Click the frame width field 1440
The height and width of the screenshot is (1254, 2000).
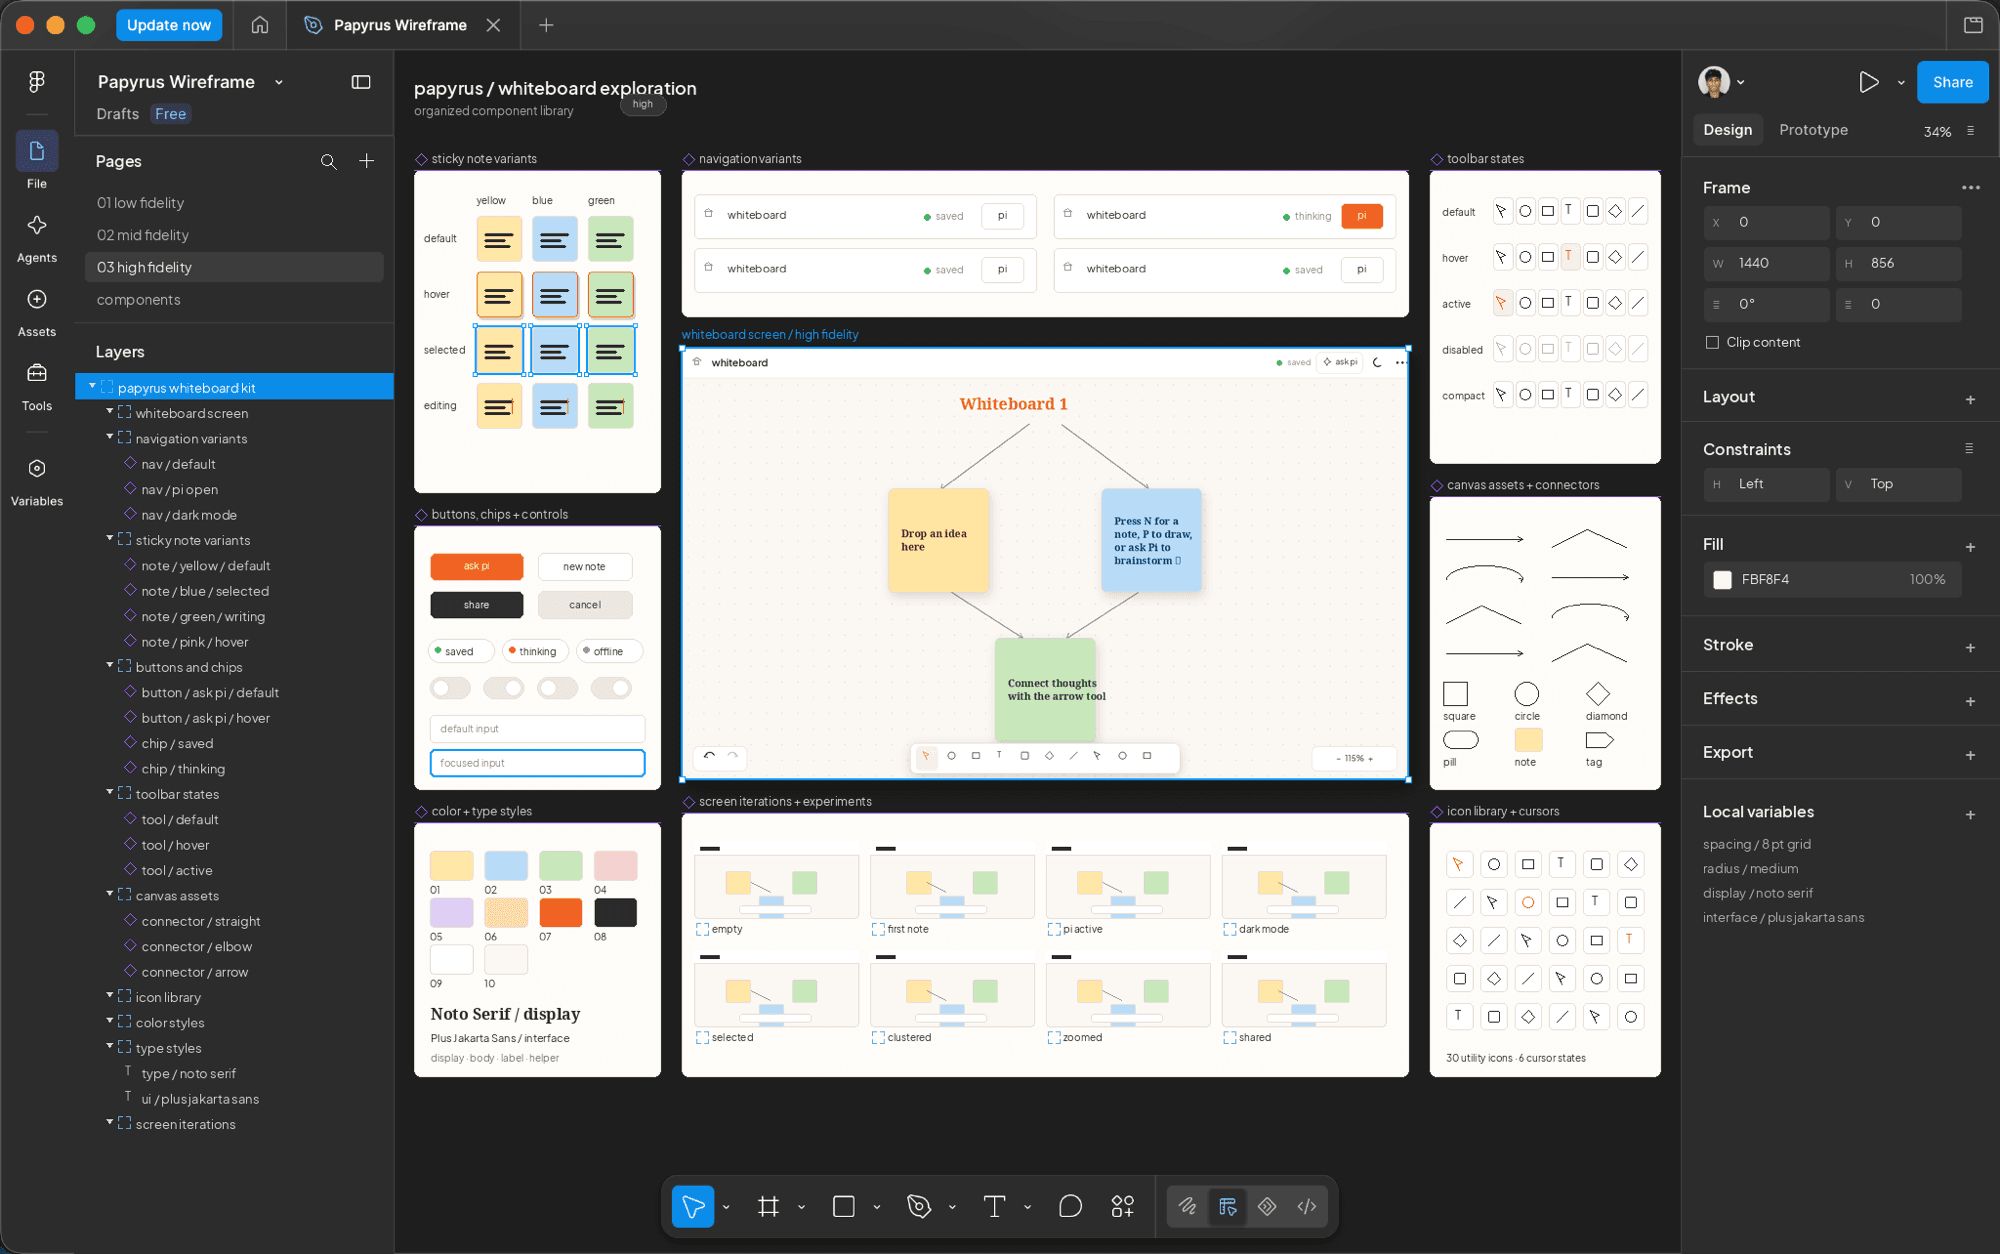1767,263
